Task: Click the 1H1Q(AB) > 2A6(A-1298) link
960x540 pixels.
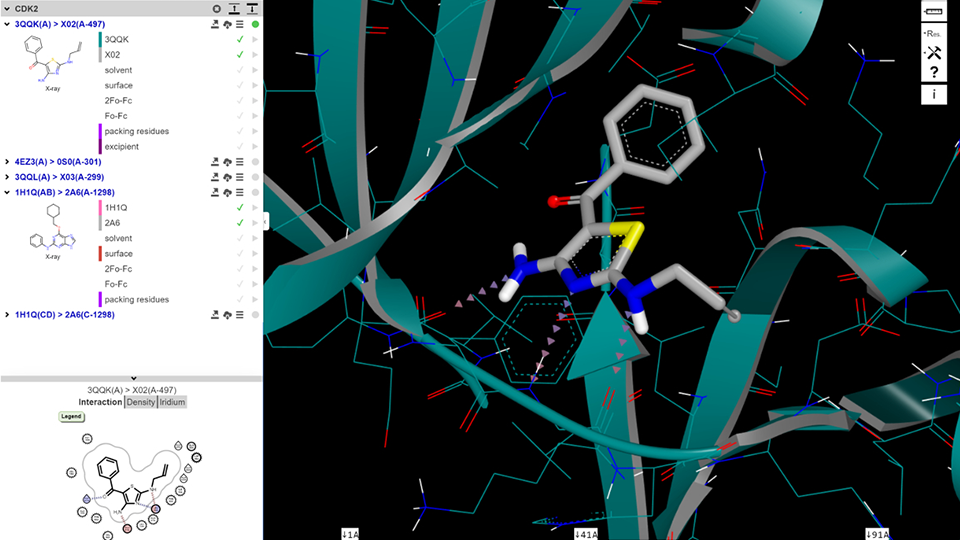Action: (x=65, y=193)
